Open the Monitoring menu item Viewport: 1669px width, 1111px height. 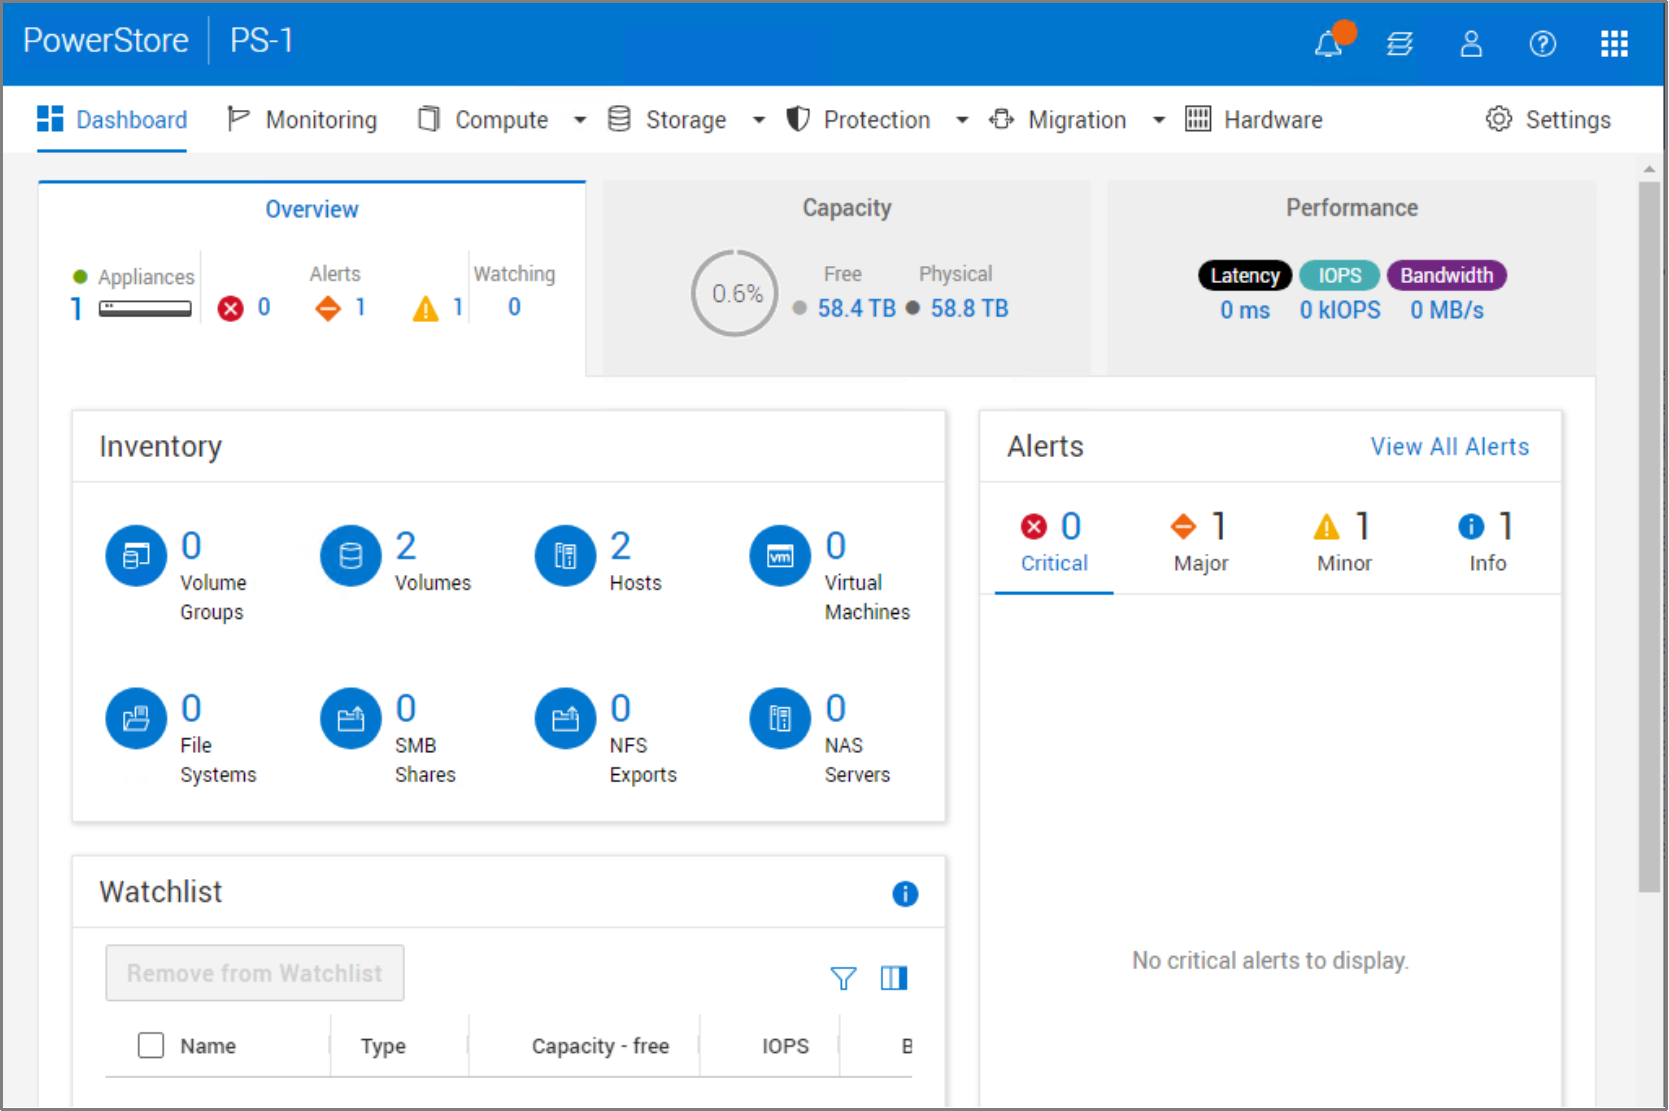pyautogui.click(x=302, y=119)
